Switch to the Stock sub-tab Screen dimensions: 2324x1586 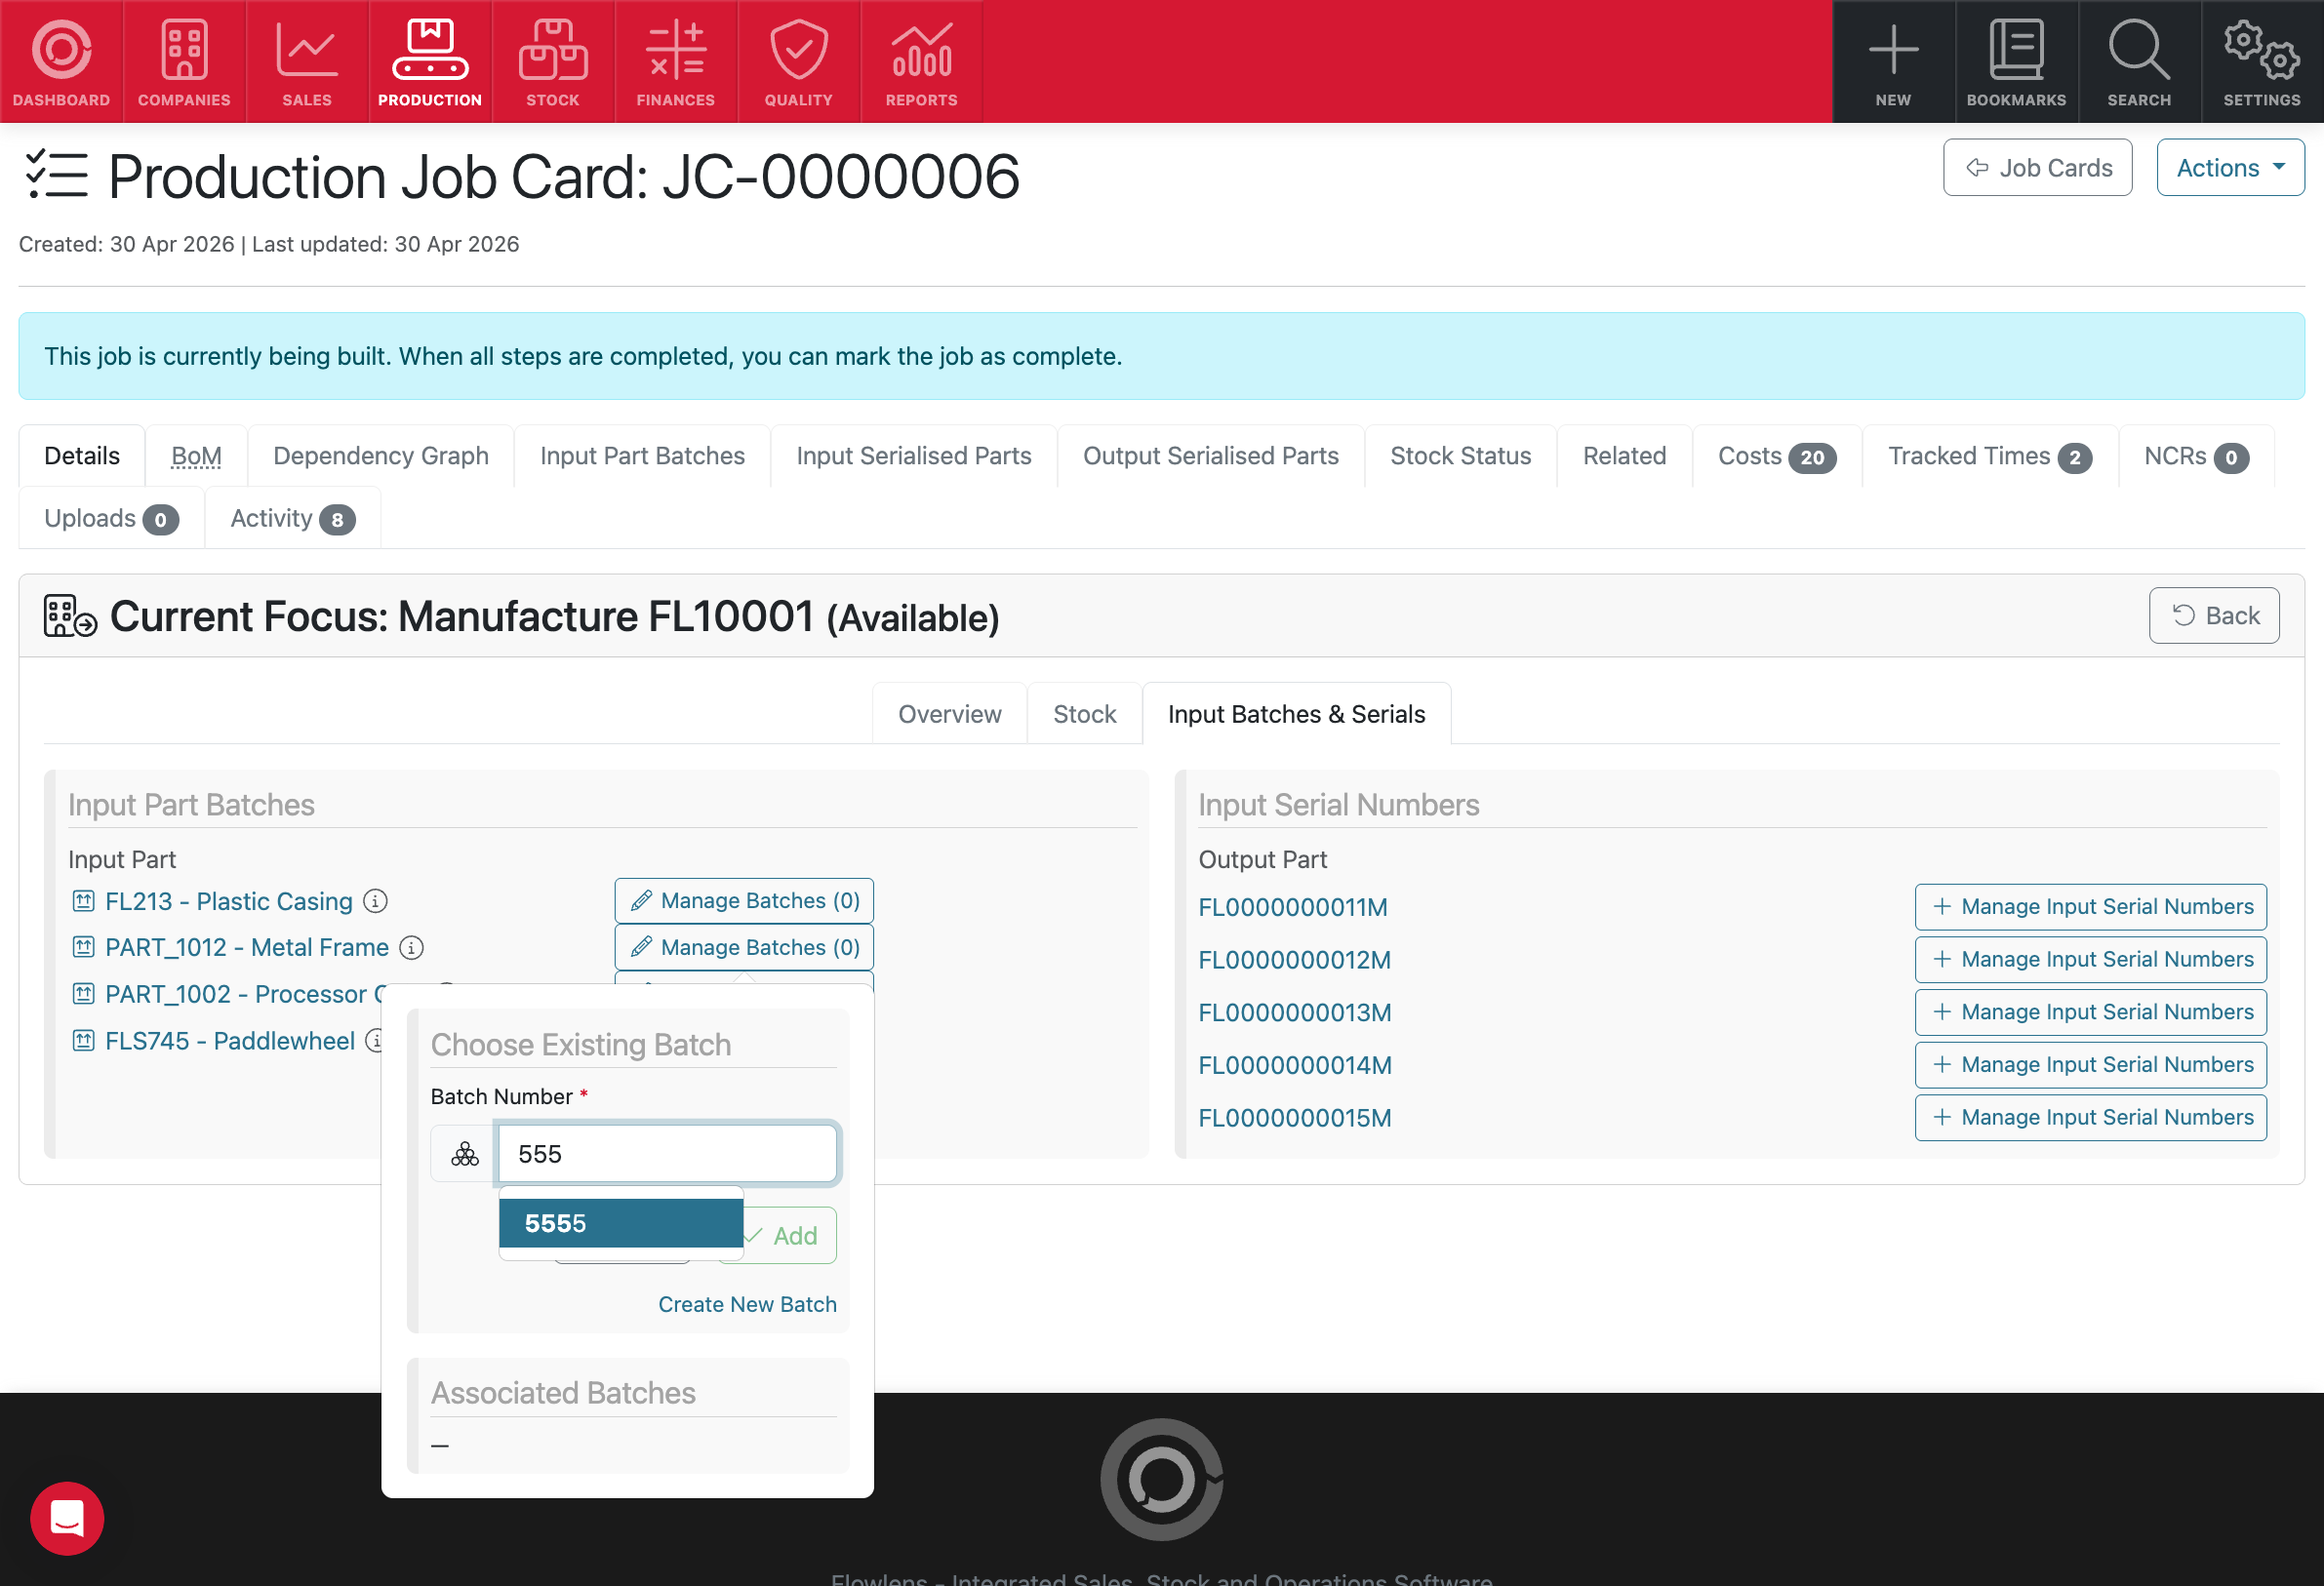click(1084, 714)
